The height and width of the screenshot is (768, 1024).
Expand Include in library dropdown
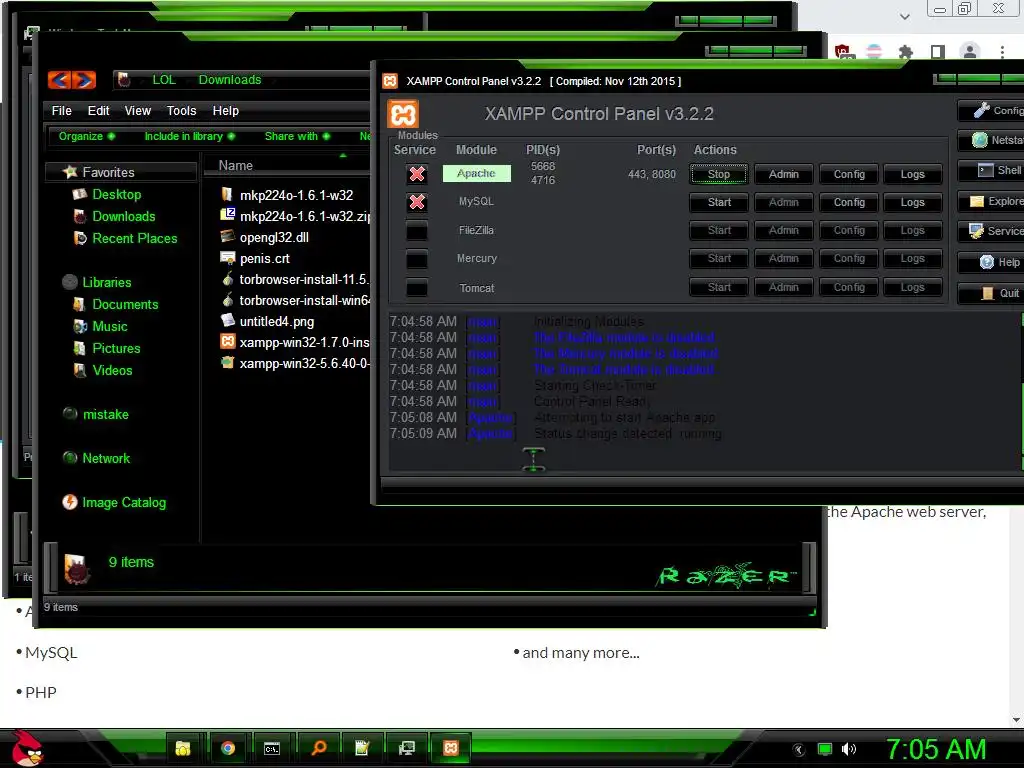coord(189,136)
